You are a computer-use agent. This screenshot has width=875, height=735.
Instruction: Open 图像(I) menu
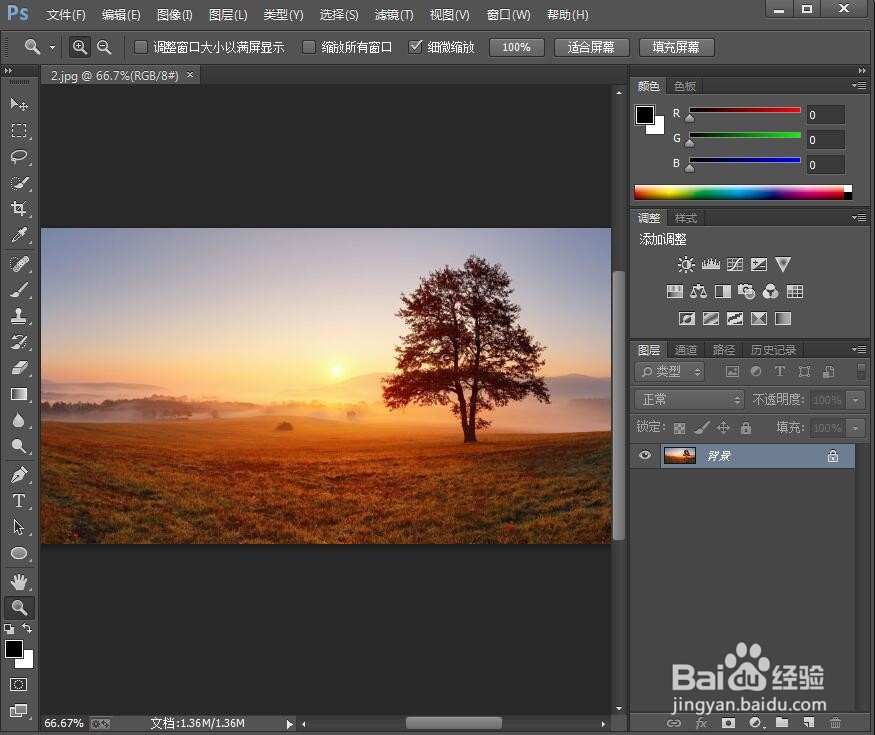tap(174, 15)
